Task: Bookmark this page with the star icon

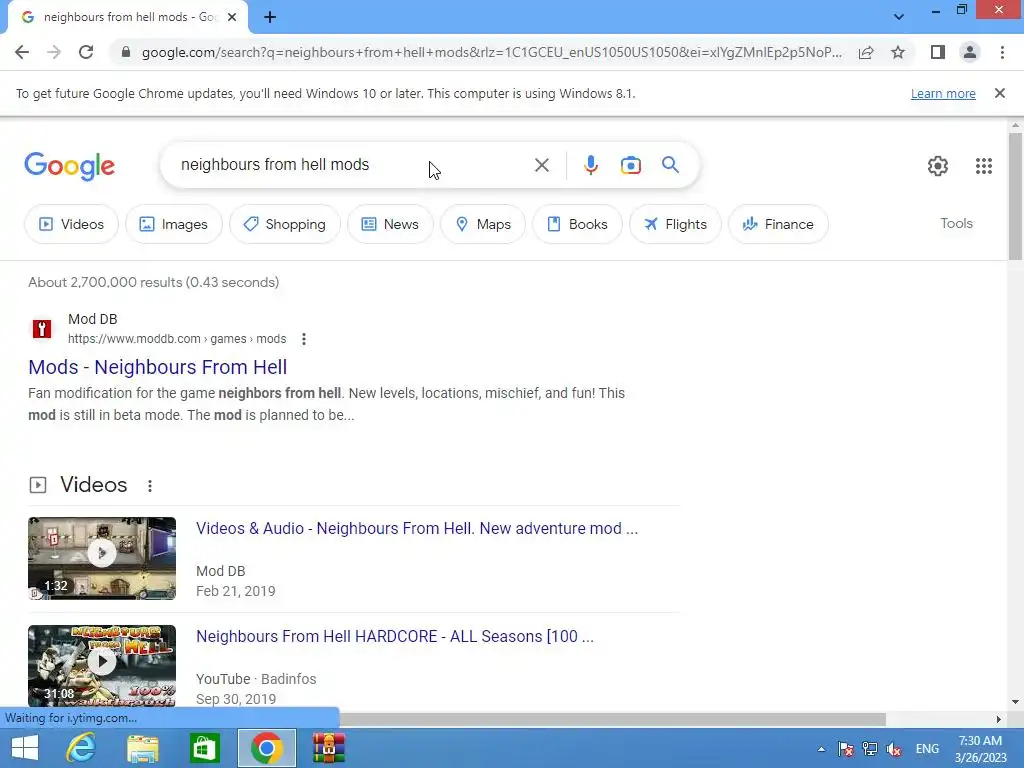Action: click(x=898, y=52)
